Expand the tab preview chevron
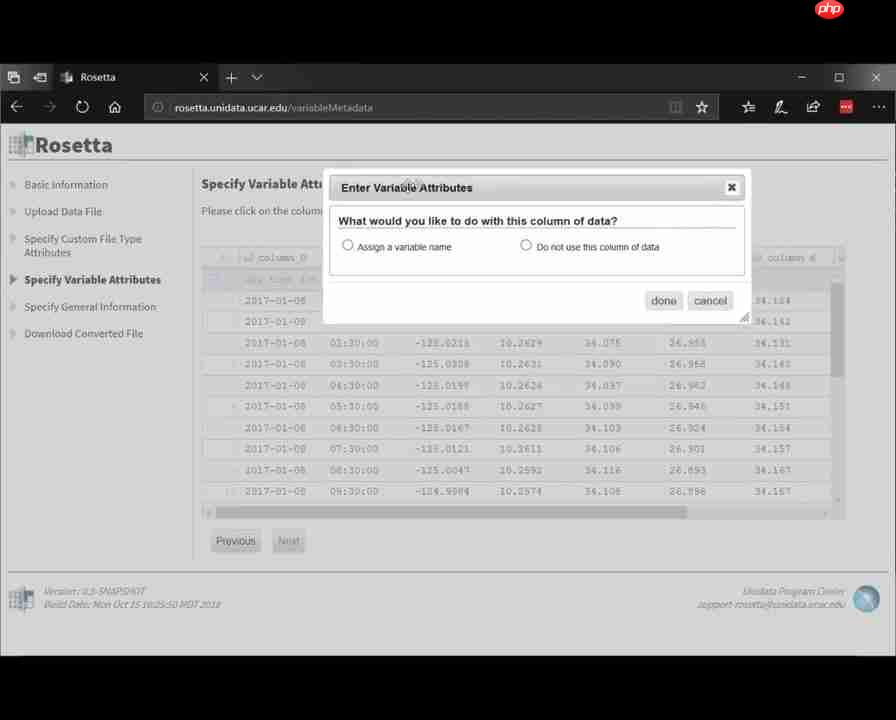The image size is (896, 720). pos(257,77)
